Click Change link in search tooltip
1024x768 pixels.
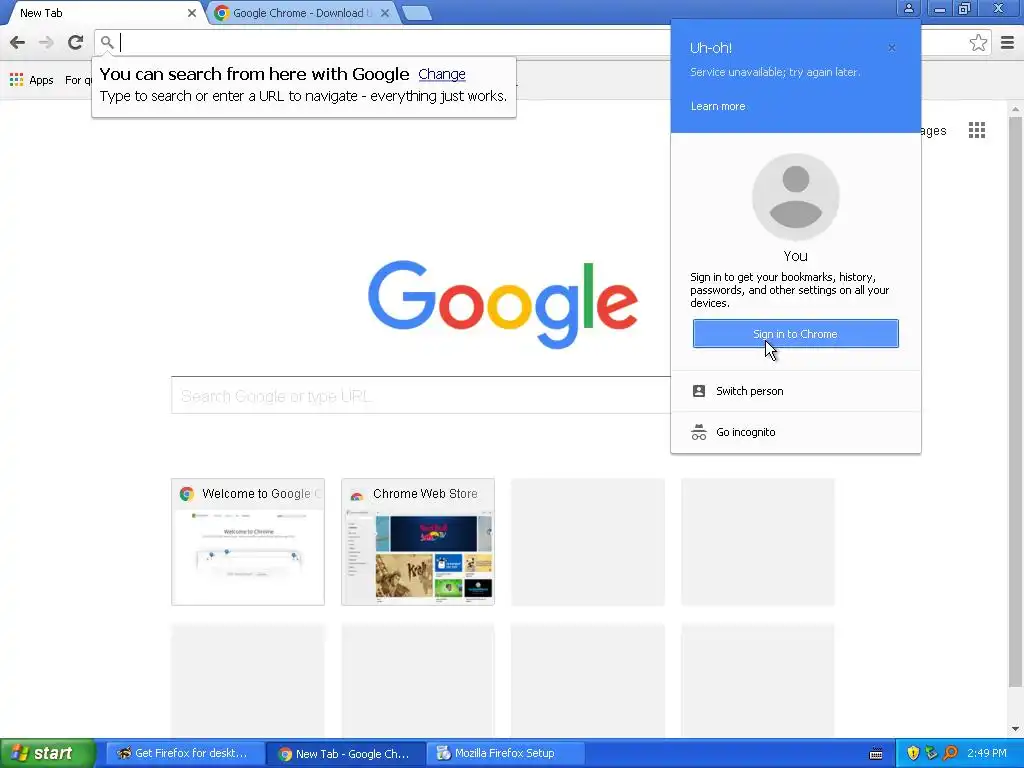(442, 74)
